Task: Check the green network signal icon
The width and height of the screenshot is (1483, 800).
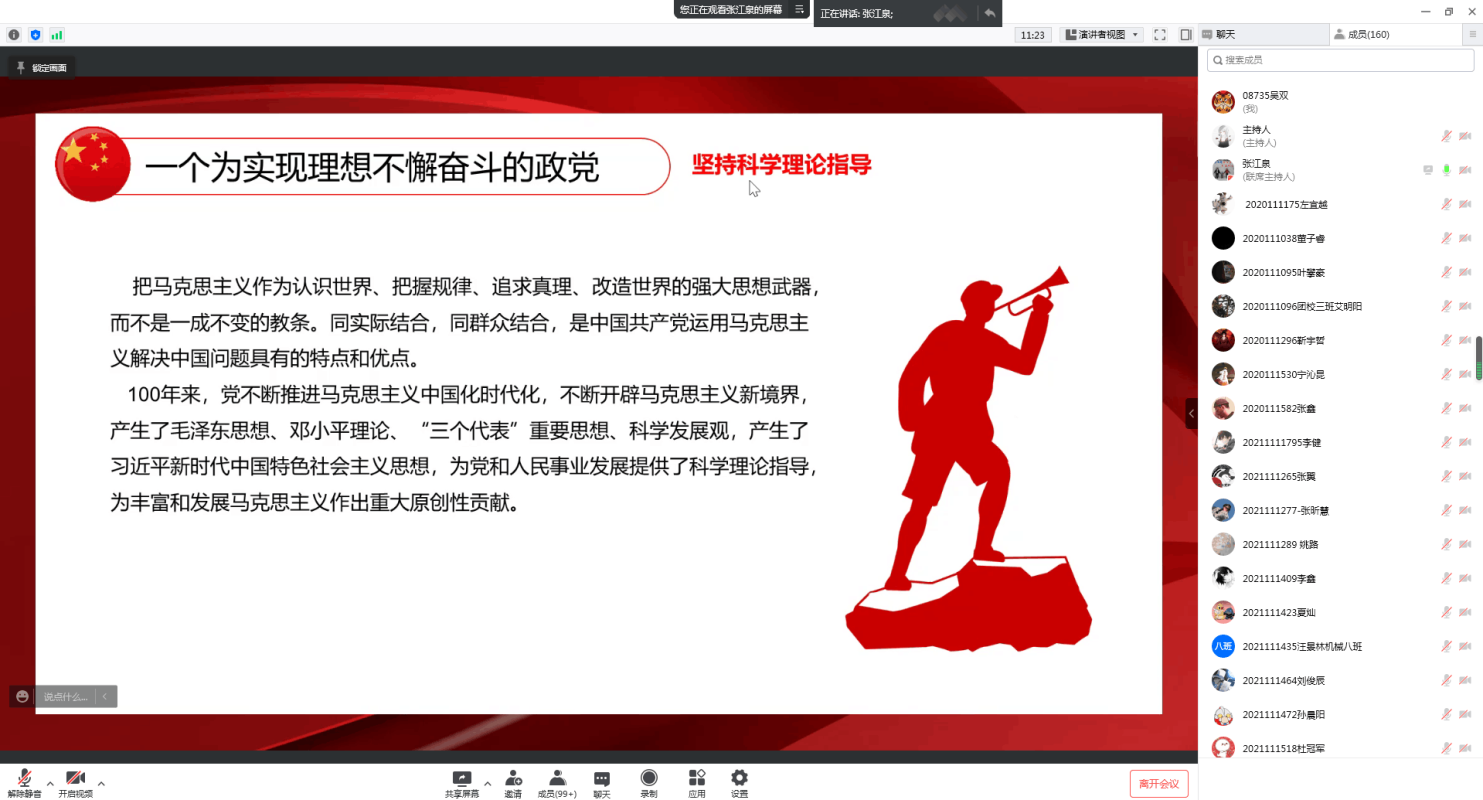Action: [57, 35]
